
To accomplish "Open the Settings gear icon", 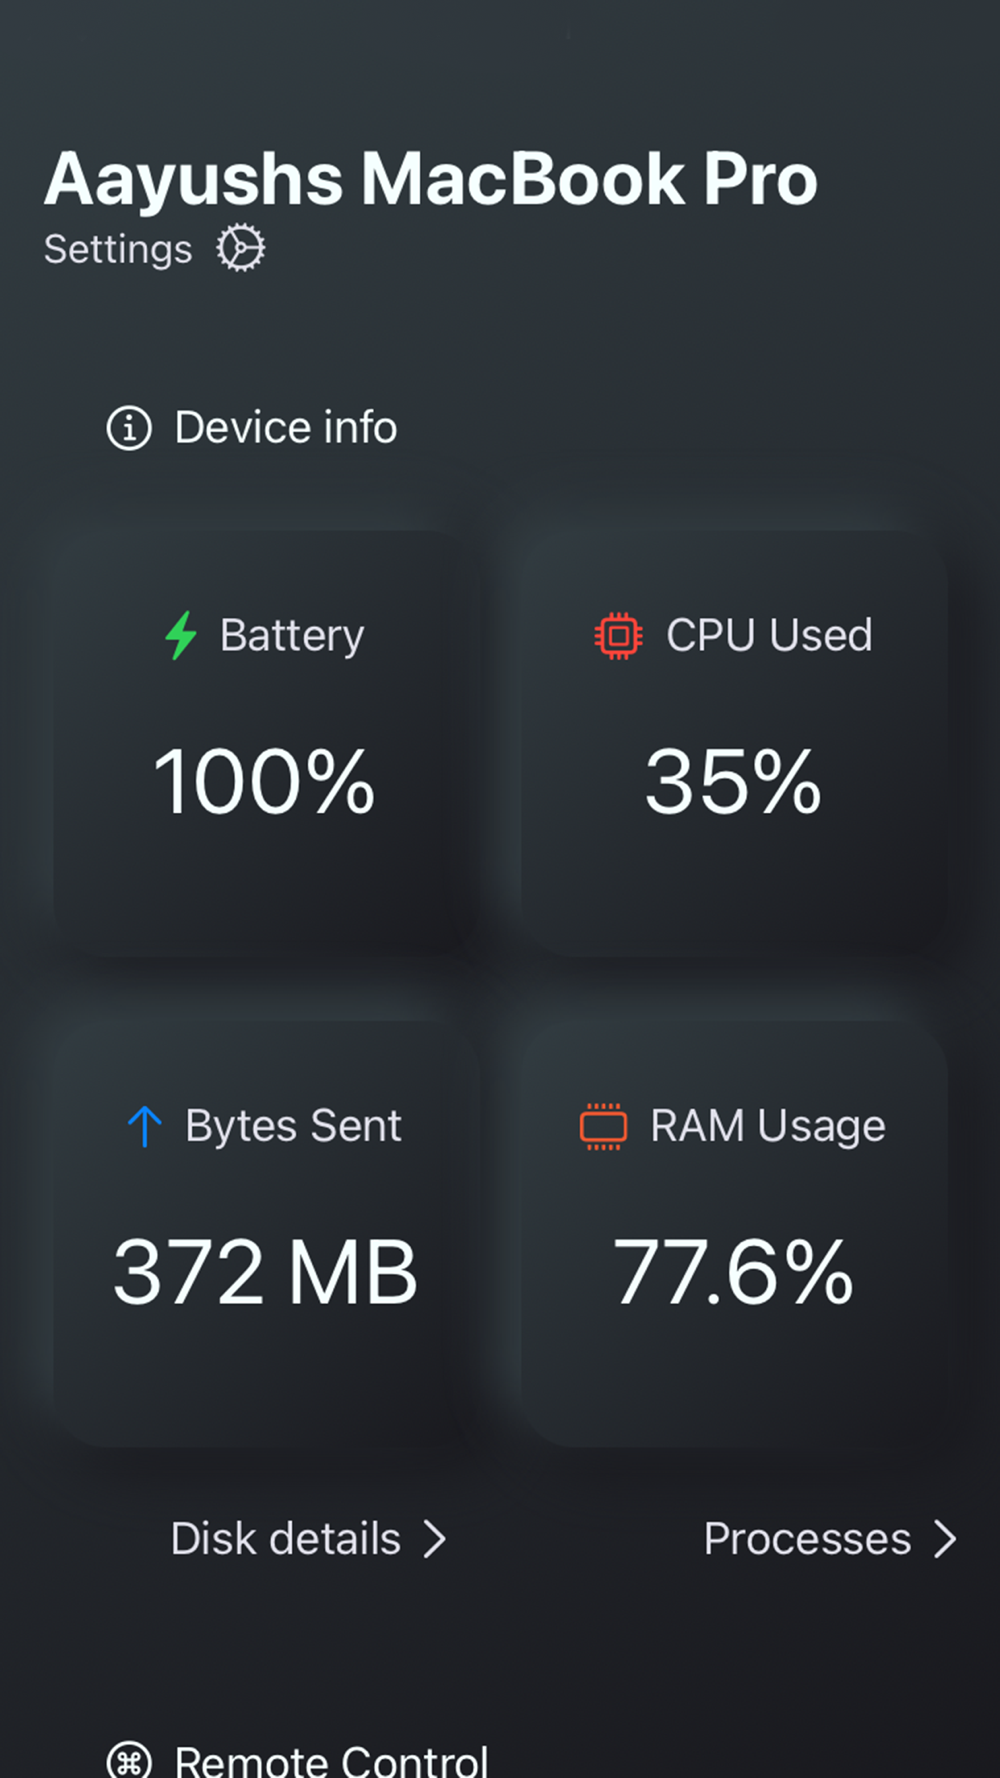I will pyautogui.click(x=241, y=248).
